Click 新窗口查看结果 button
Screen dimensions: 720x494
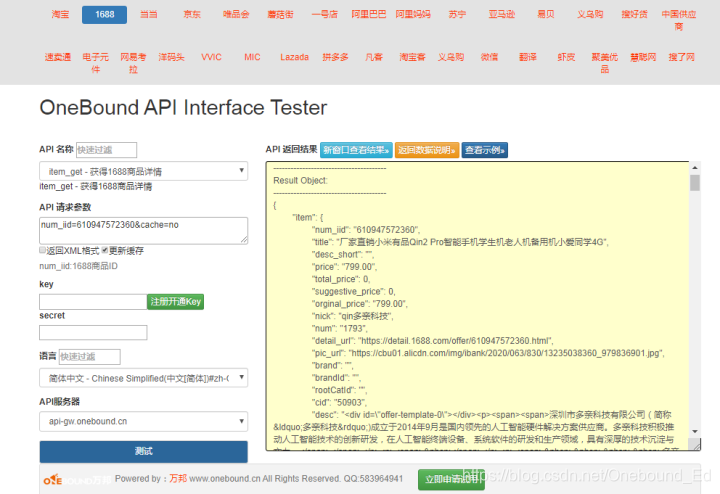(x=356, y=150)
